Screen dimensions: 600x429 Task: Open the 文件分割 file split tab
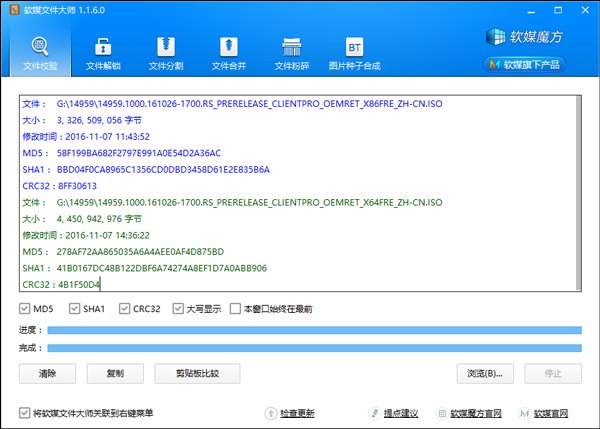(x=166, y=54)
